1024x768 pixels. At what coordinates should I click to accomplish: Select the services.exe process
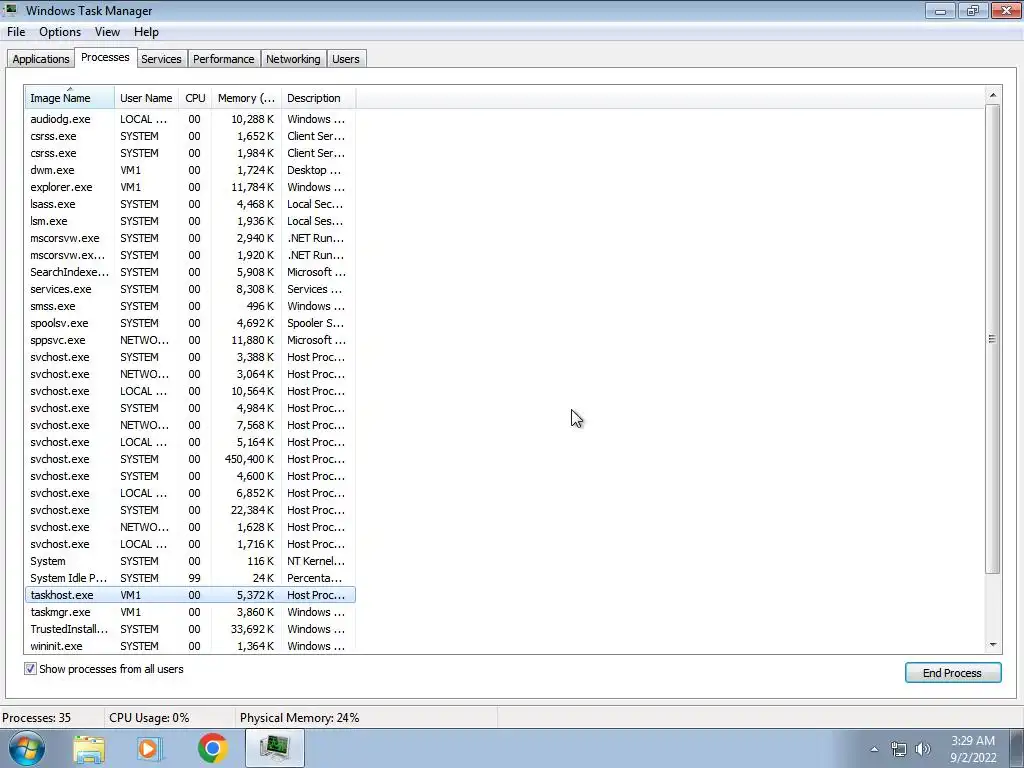[x=190, y=289]
